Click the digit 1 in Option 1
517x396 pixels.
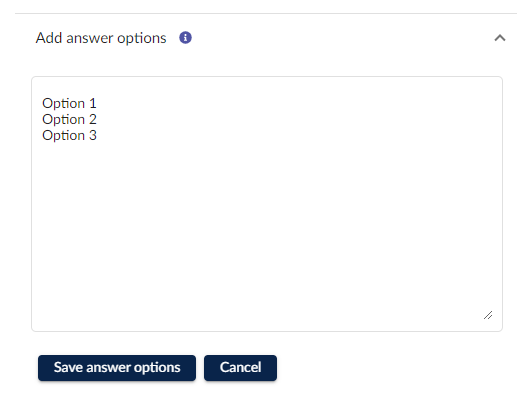[x=93, y=103]
